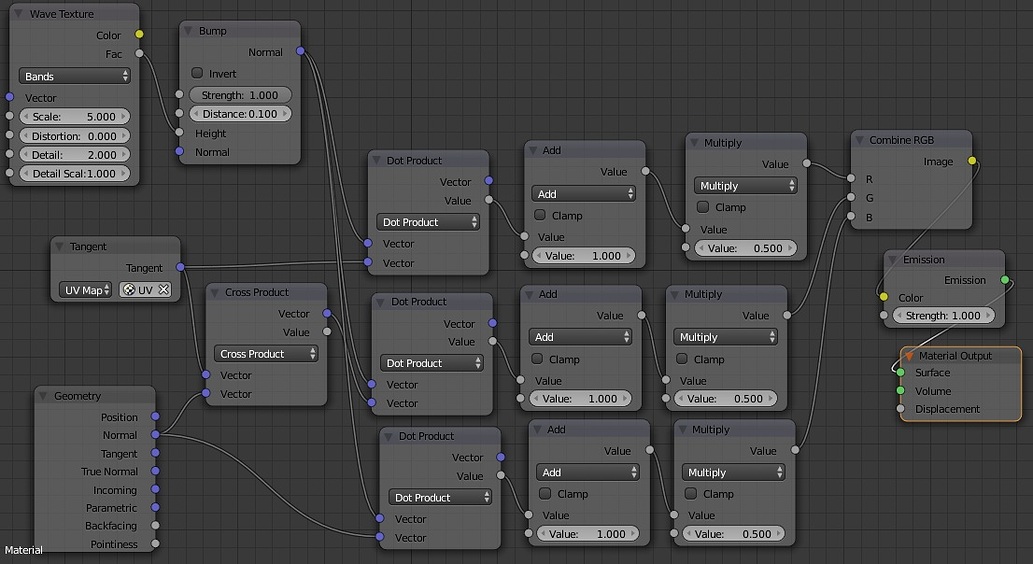The image size is (1033, 564).
Task: Open Add operation dropdown in B chain node
Action: tap(588, 472)
